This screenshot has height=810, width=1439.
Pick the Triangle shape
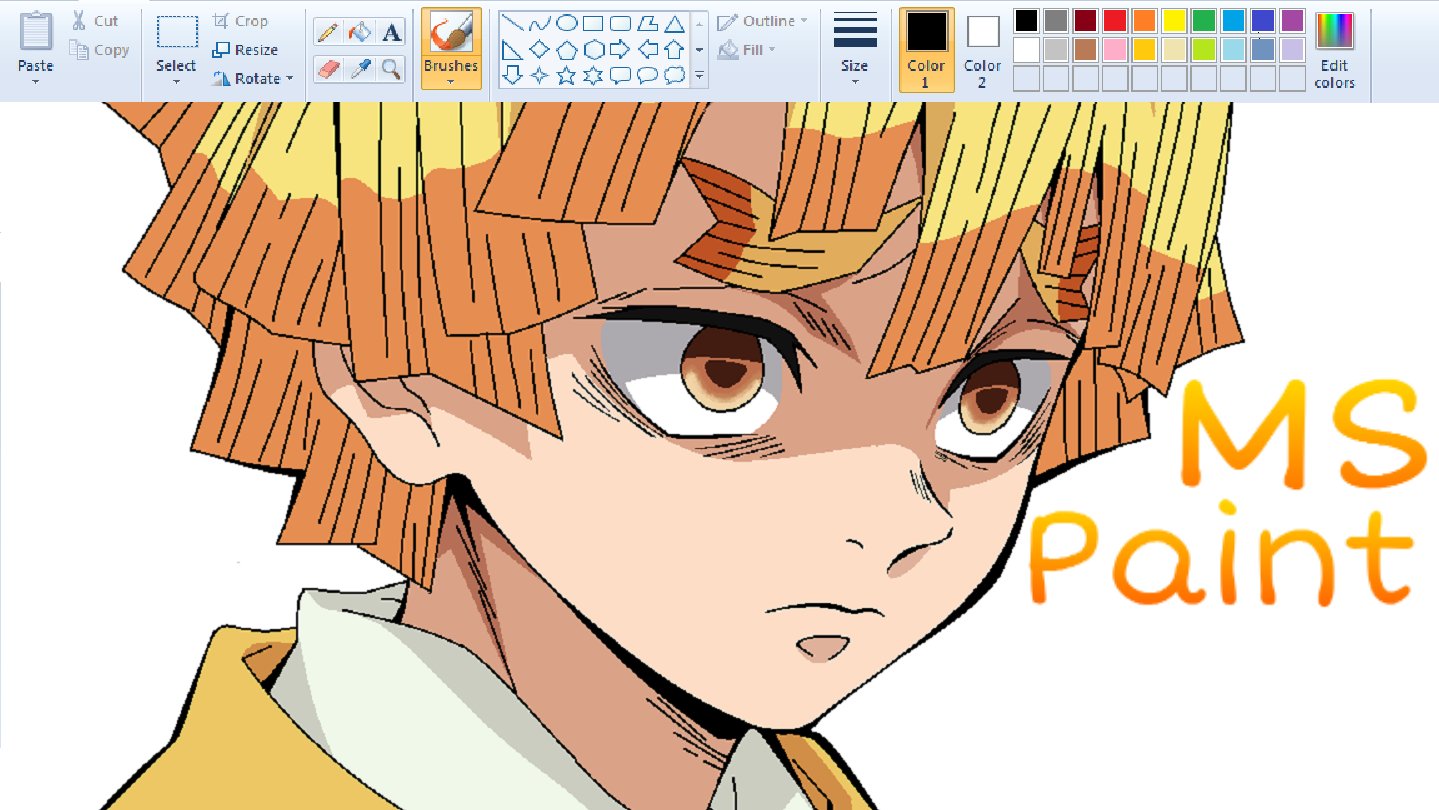(674, 23)
